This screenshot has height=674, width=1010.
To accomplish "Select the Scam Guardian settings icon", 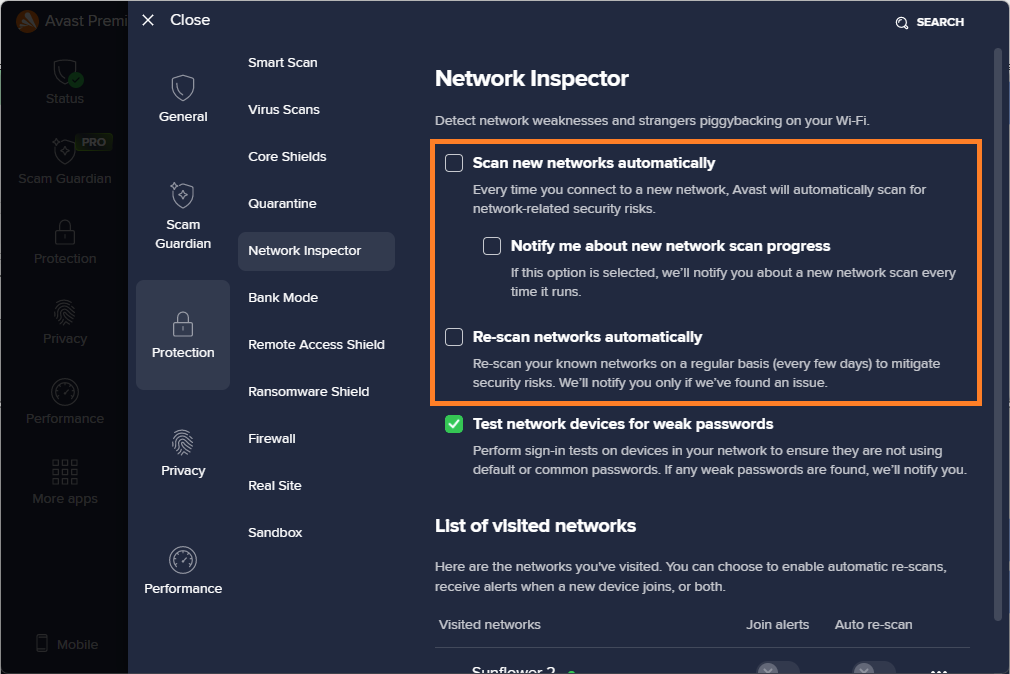I will coord(183,195).
